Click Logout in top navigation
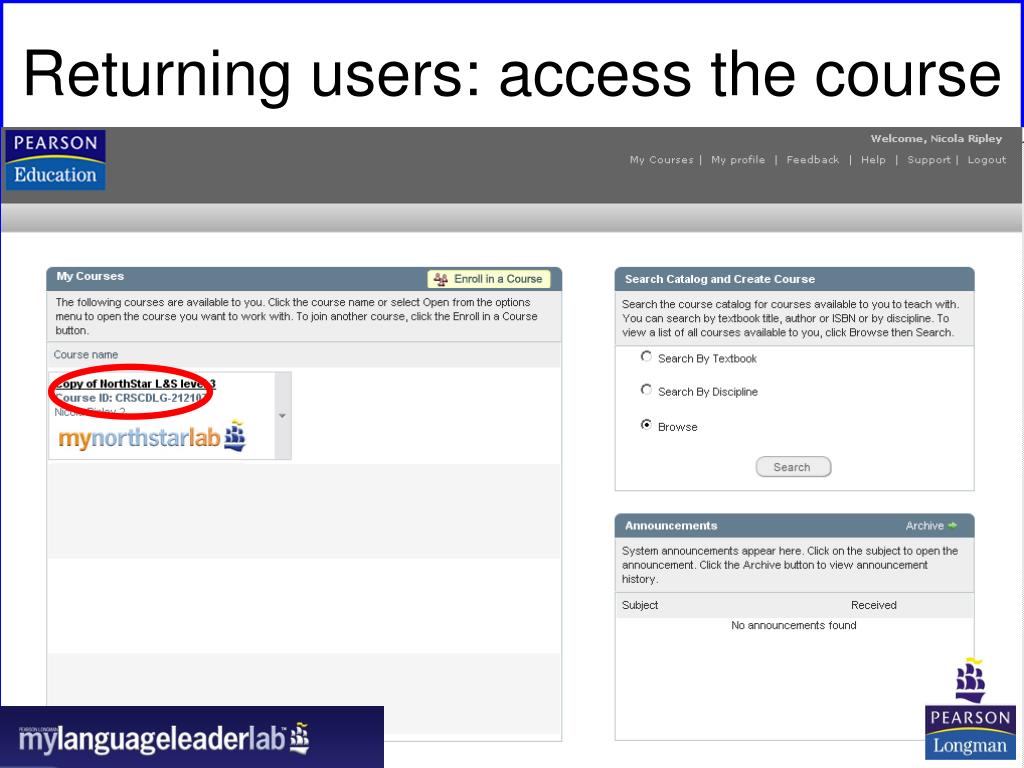Screen dimensions: 1024x768 click(987, 159)
